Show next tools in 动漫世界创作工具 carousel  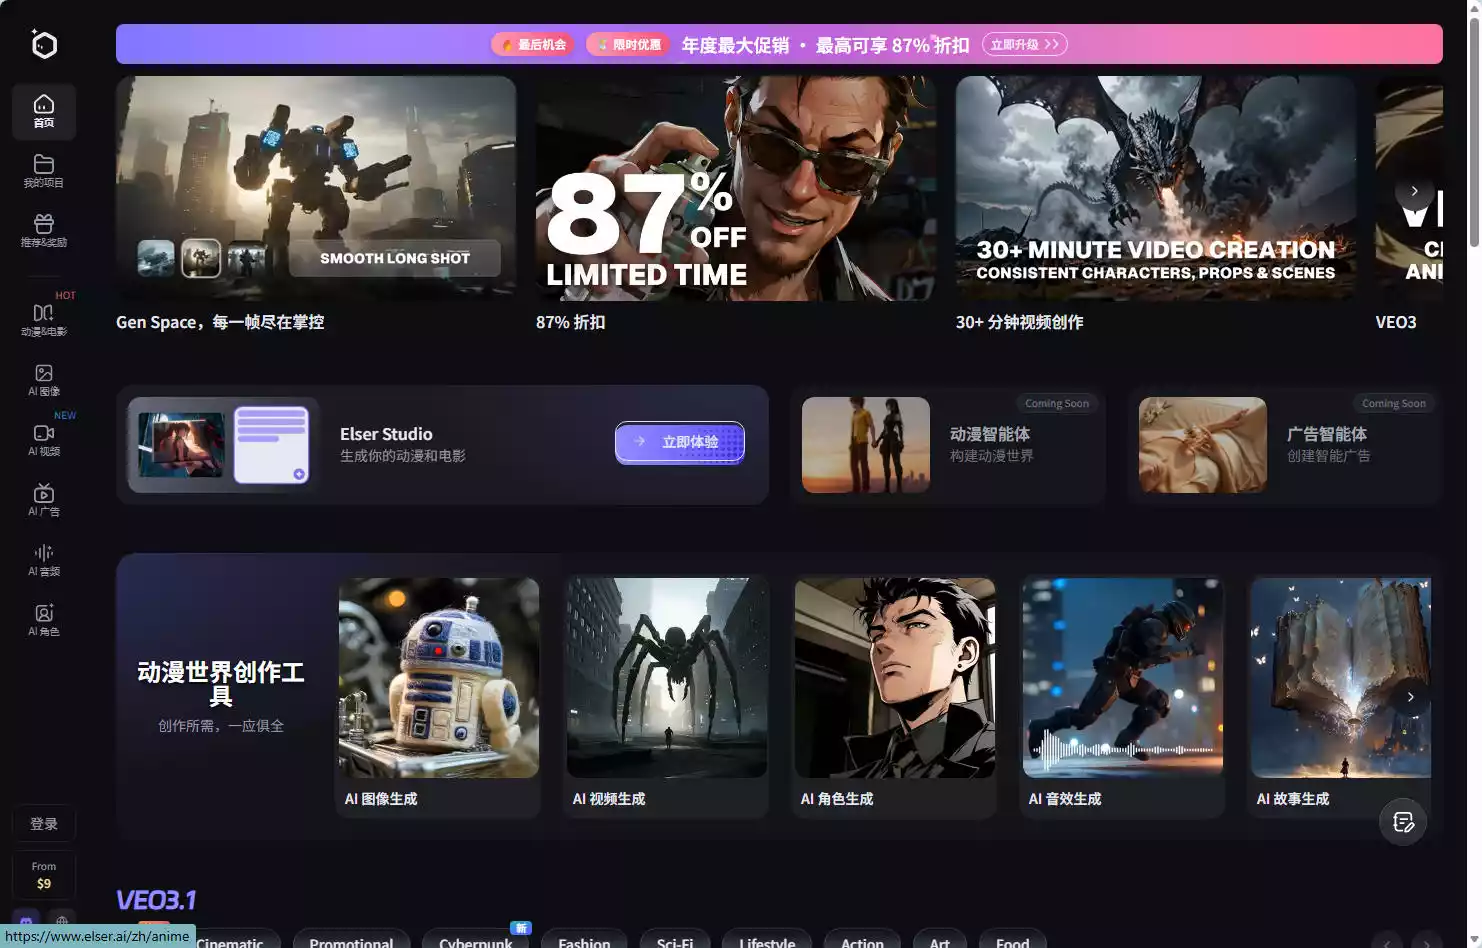[1410, 697]
